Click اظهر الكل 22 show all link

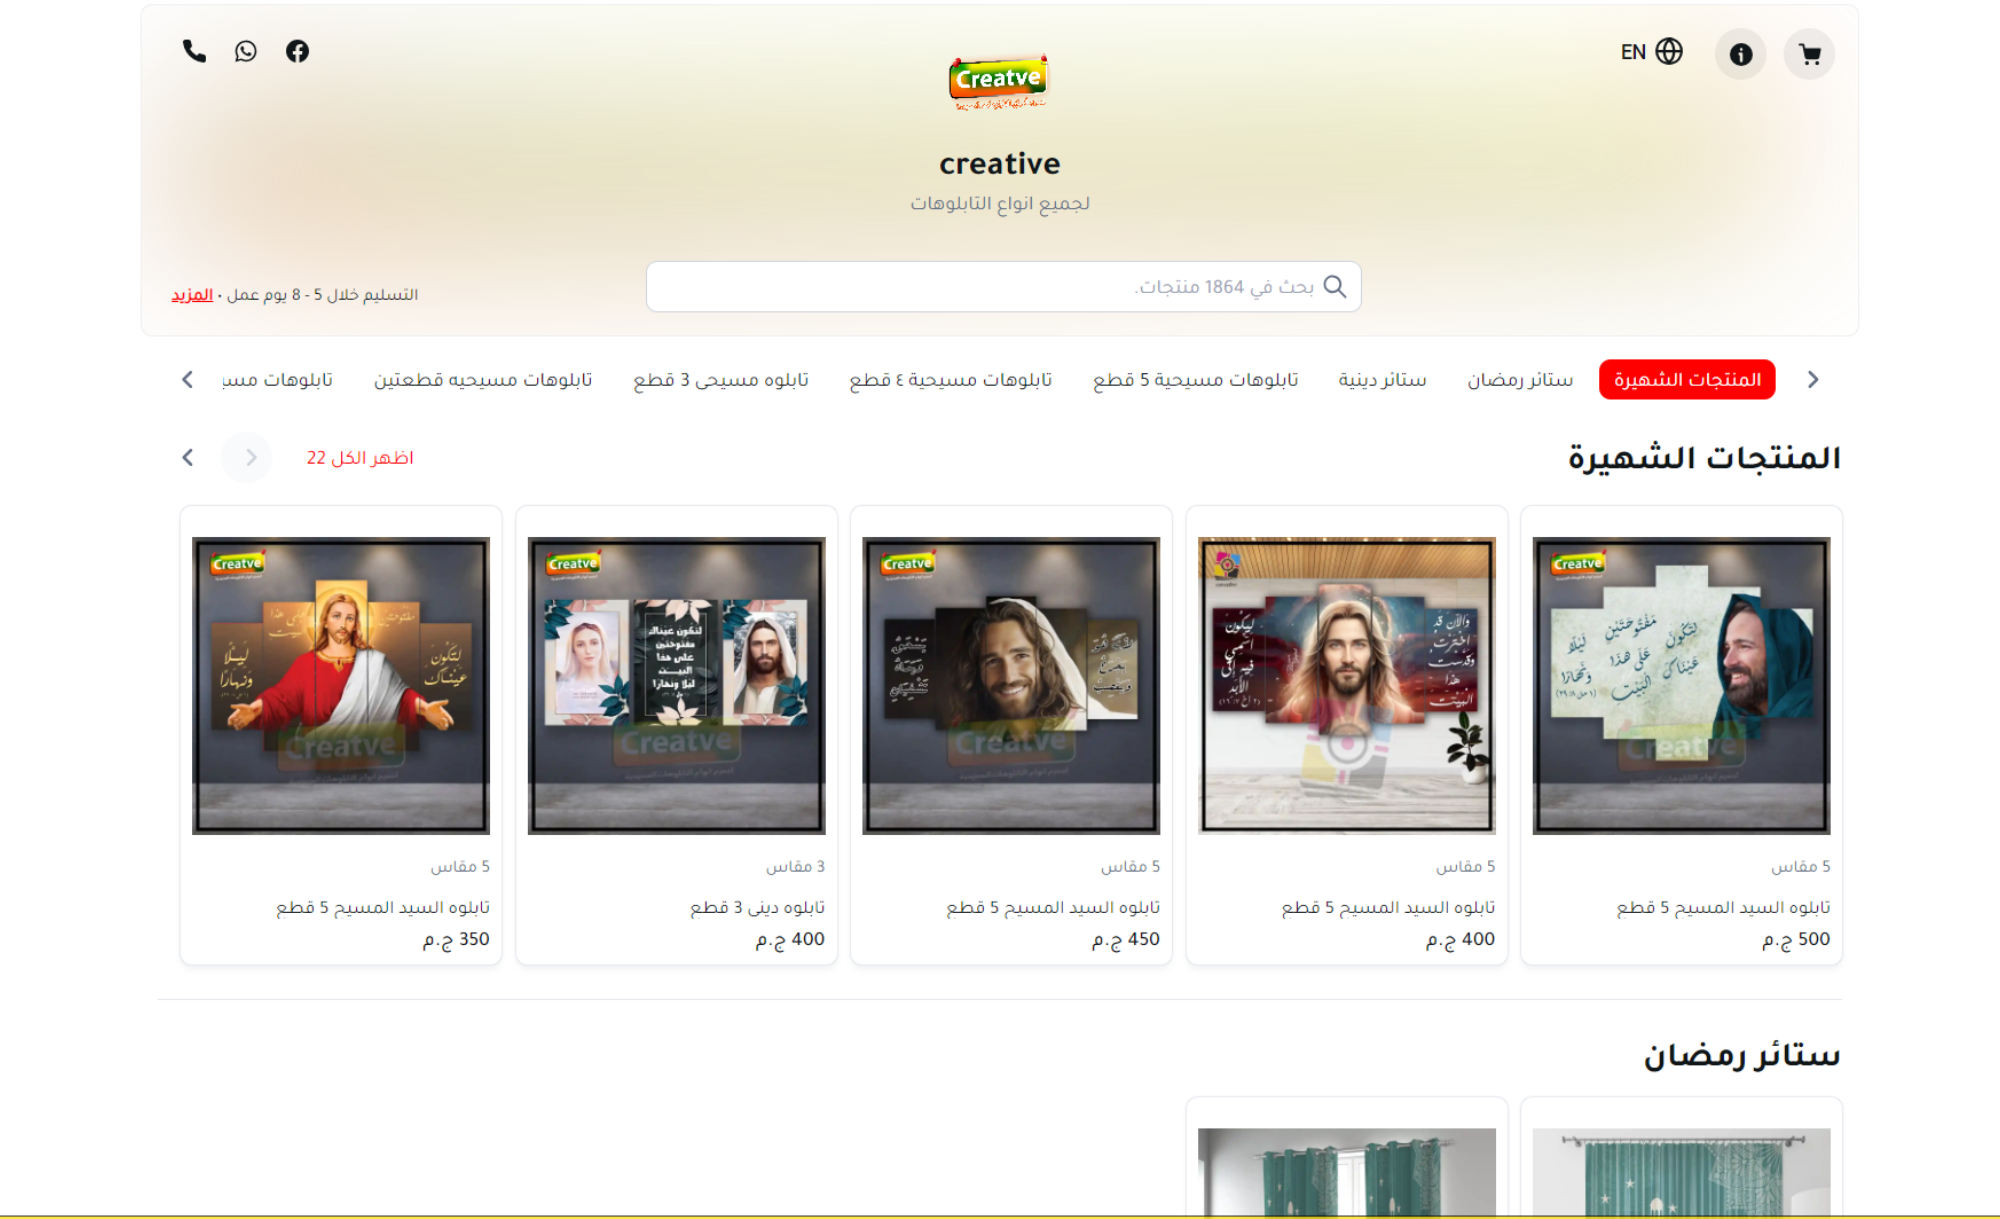click(x=360, y=458)
